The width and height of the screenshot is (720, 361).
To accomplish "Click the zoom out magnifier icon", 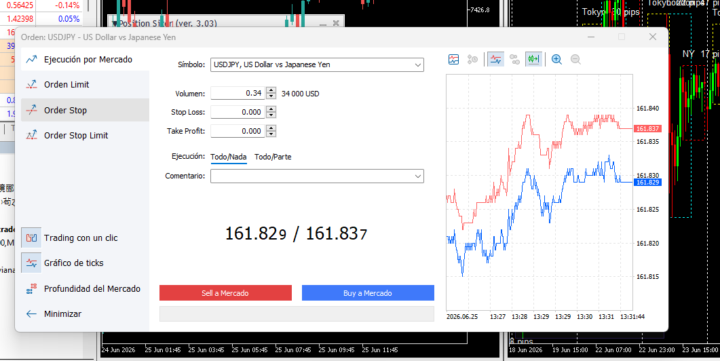I will [575, 59].
